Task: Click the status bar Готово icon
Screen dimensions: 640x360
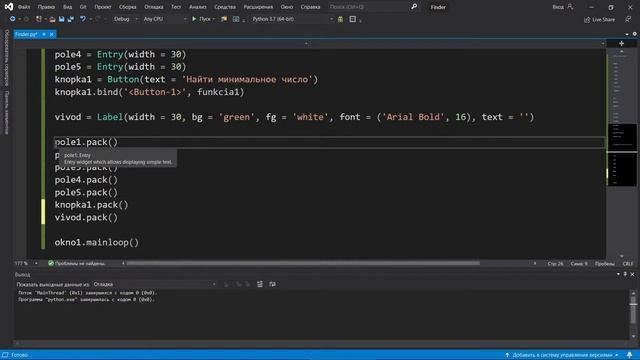Action: point(5,355)
